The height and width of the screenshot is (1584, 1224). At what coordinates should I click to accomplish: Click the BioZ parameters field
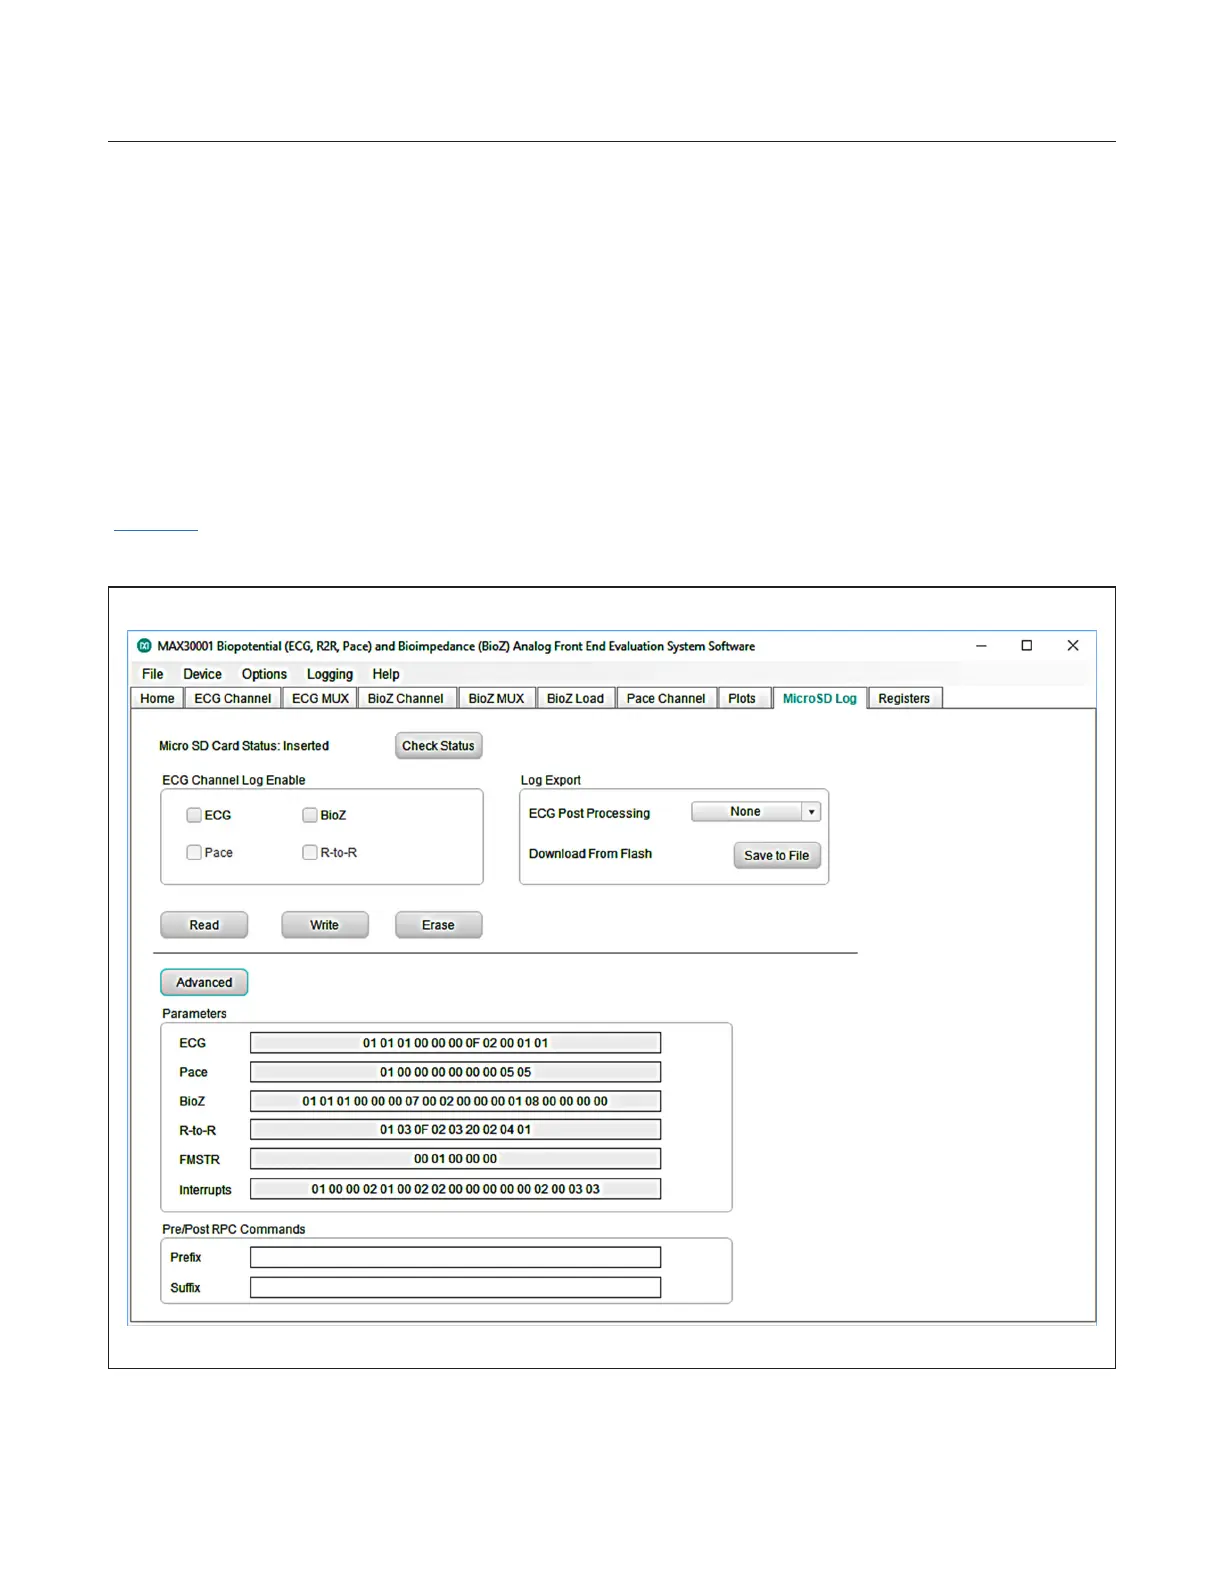pos(455,1101)
